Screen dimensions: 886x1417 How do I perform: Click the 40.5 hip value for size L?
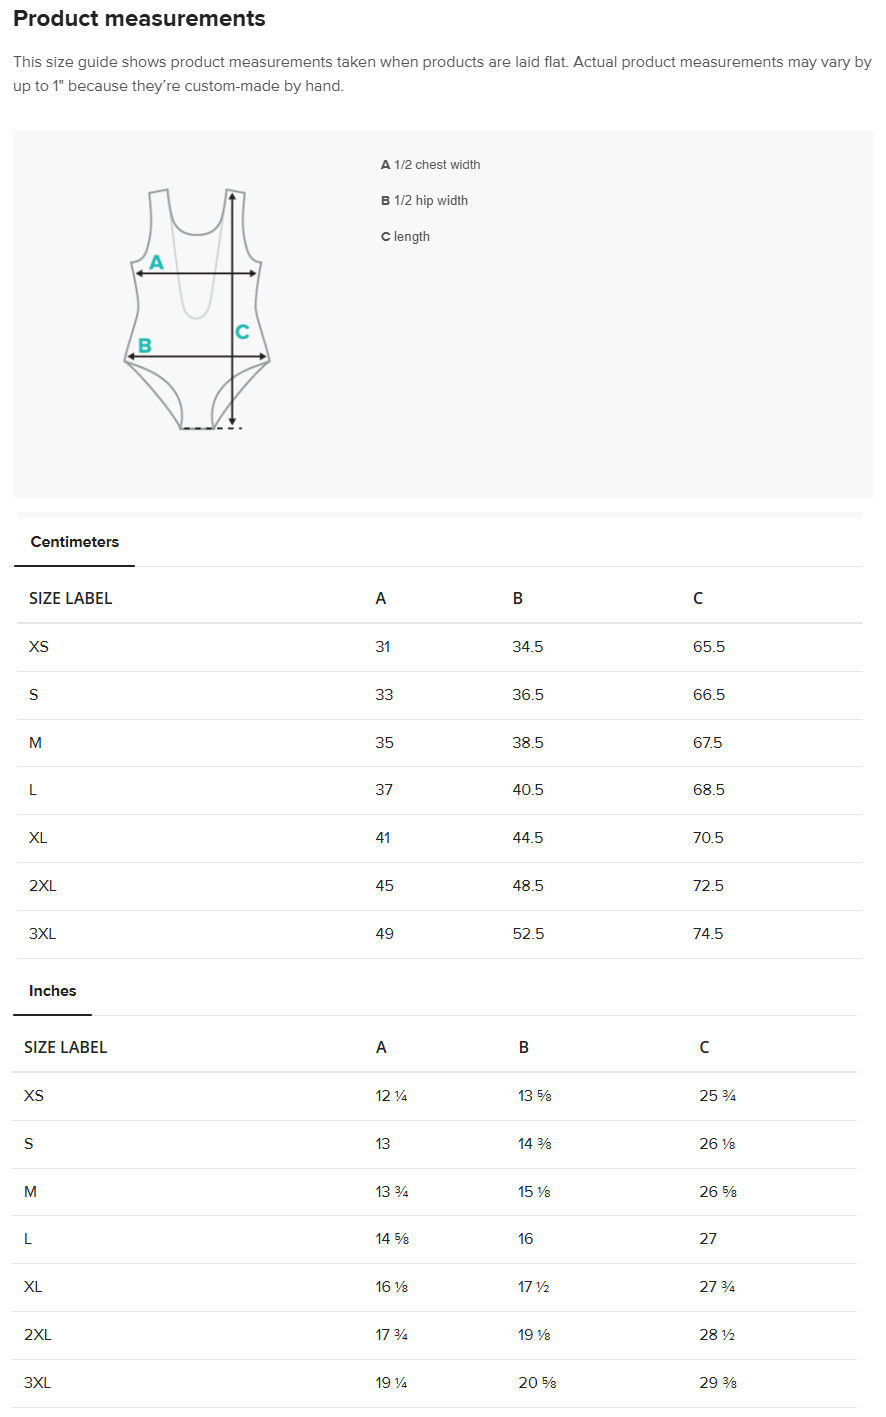[x=528, y=790]
